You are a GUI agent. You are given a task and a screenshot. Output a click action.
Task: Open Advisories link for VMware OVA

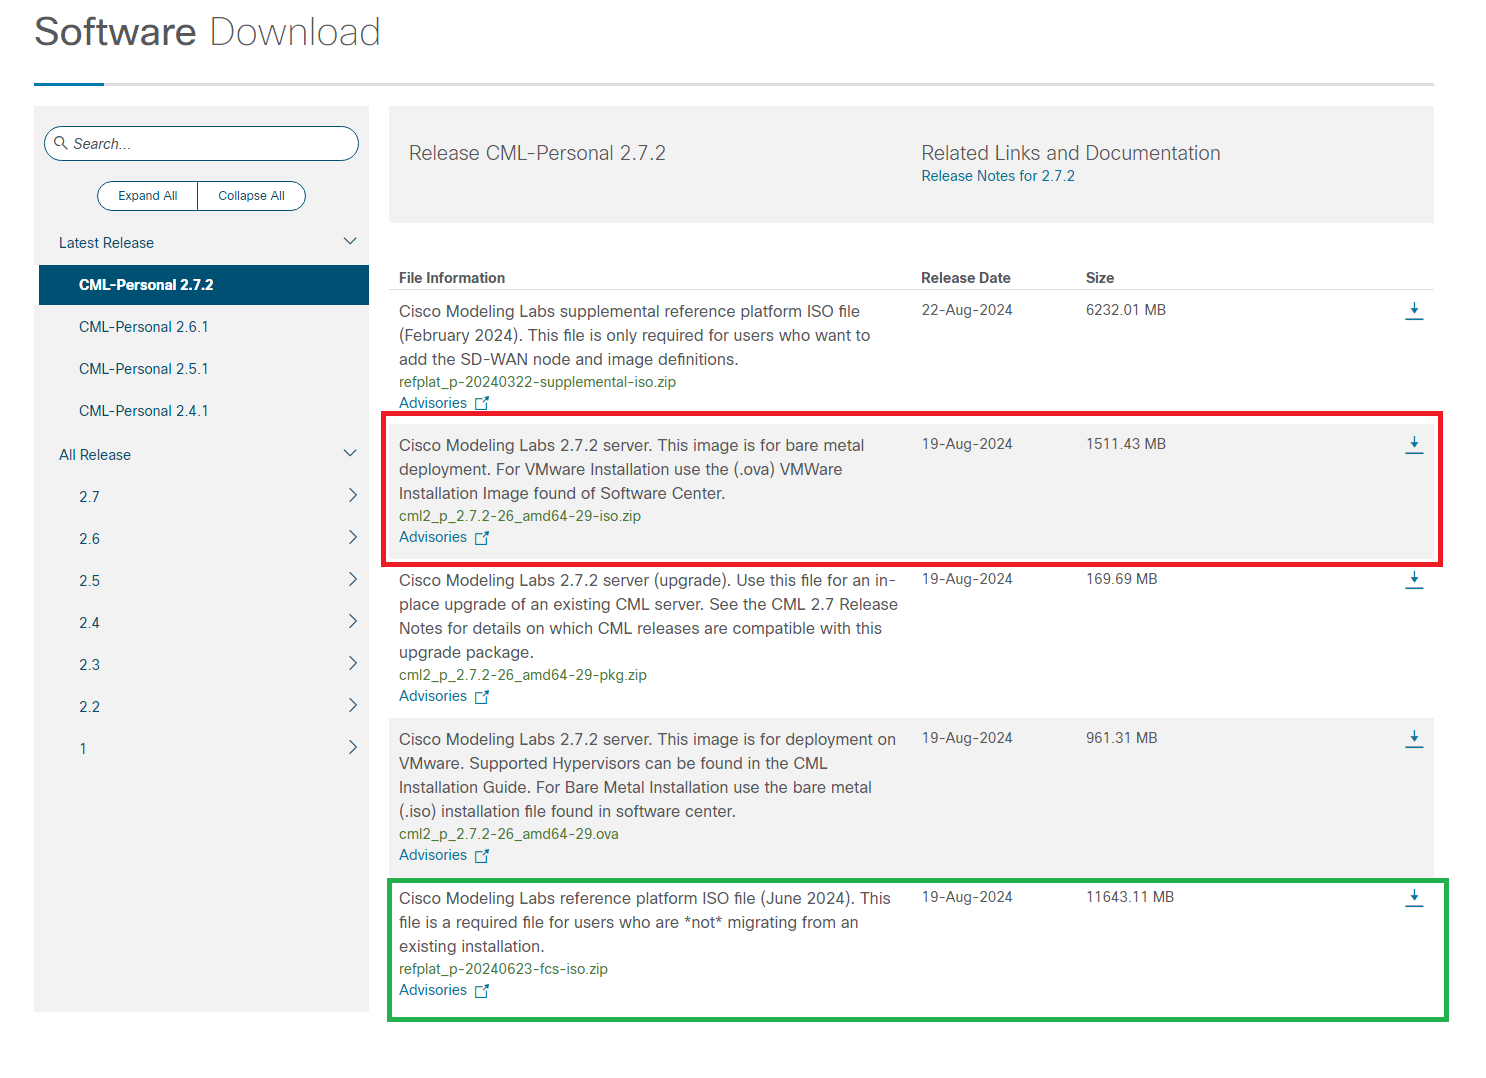coord(433,855)
